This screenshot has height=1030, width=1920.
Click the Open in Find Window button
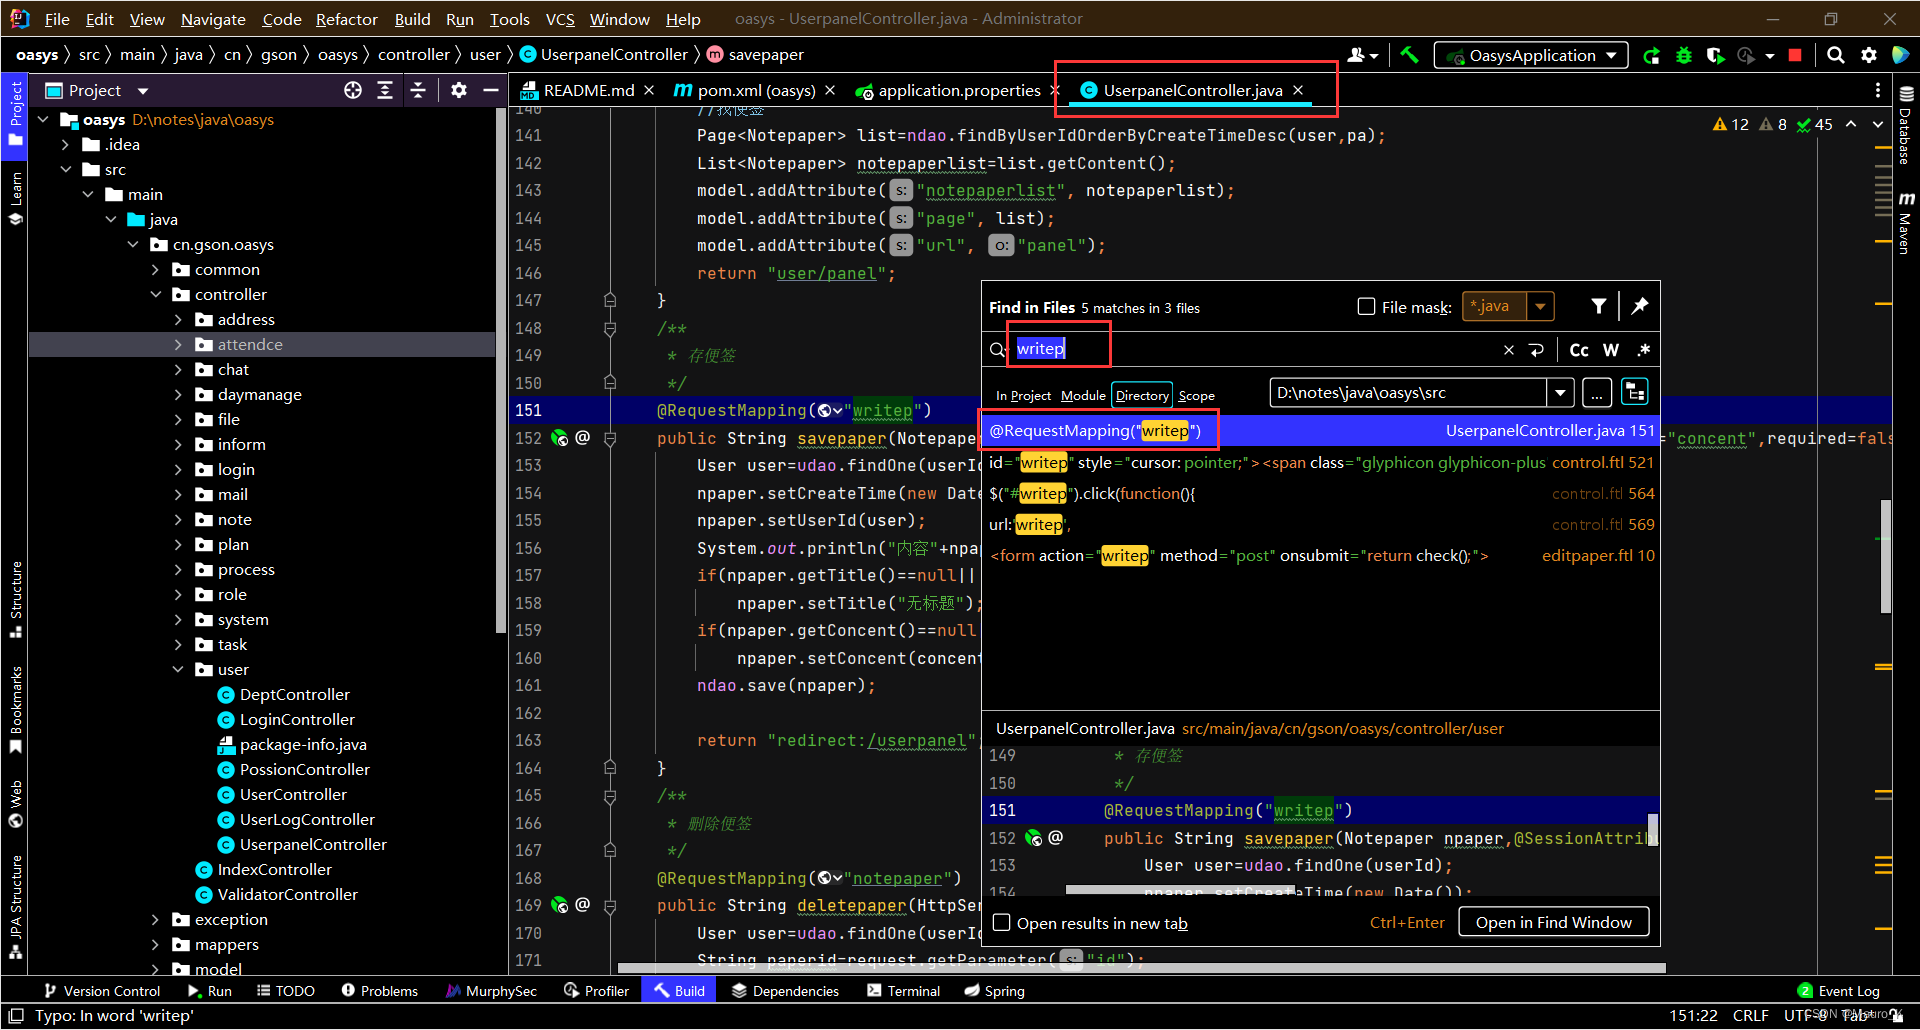[x=1553, y=921]
